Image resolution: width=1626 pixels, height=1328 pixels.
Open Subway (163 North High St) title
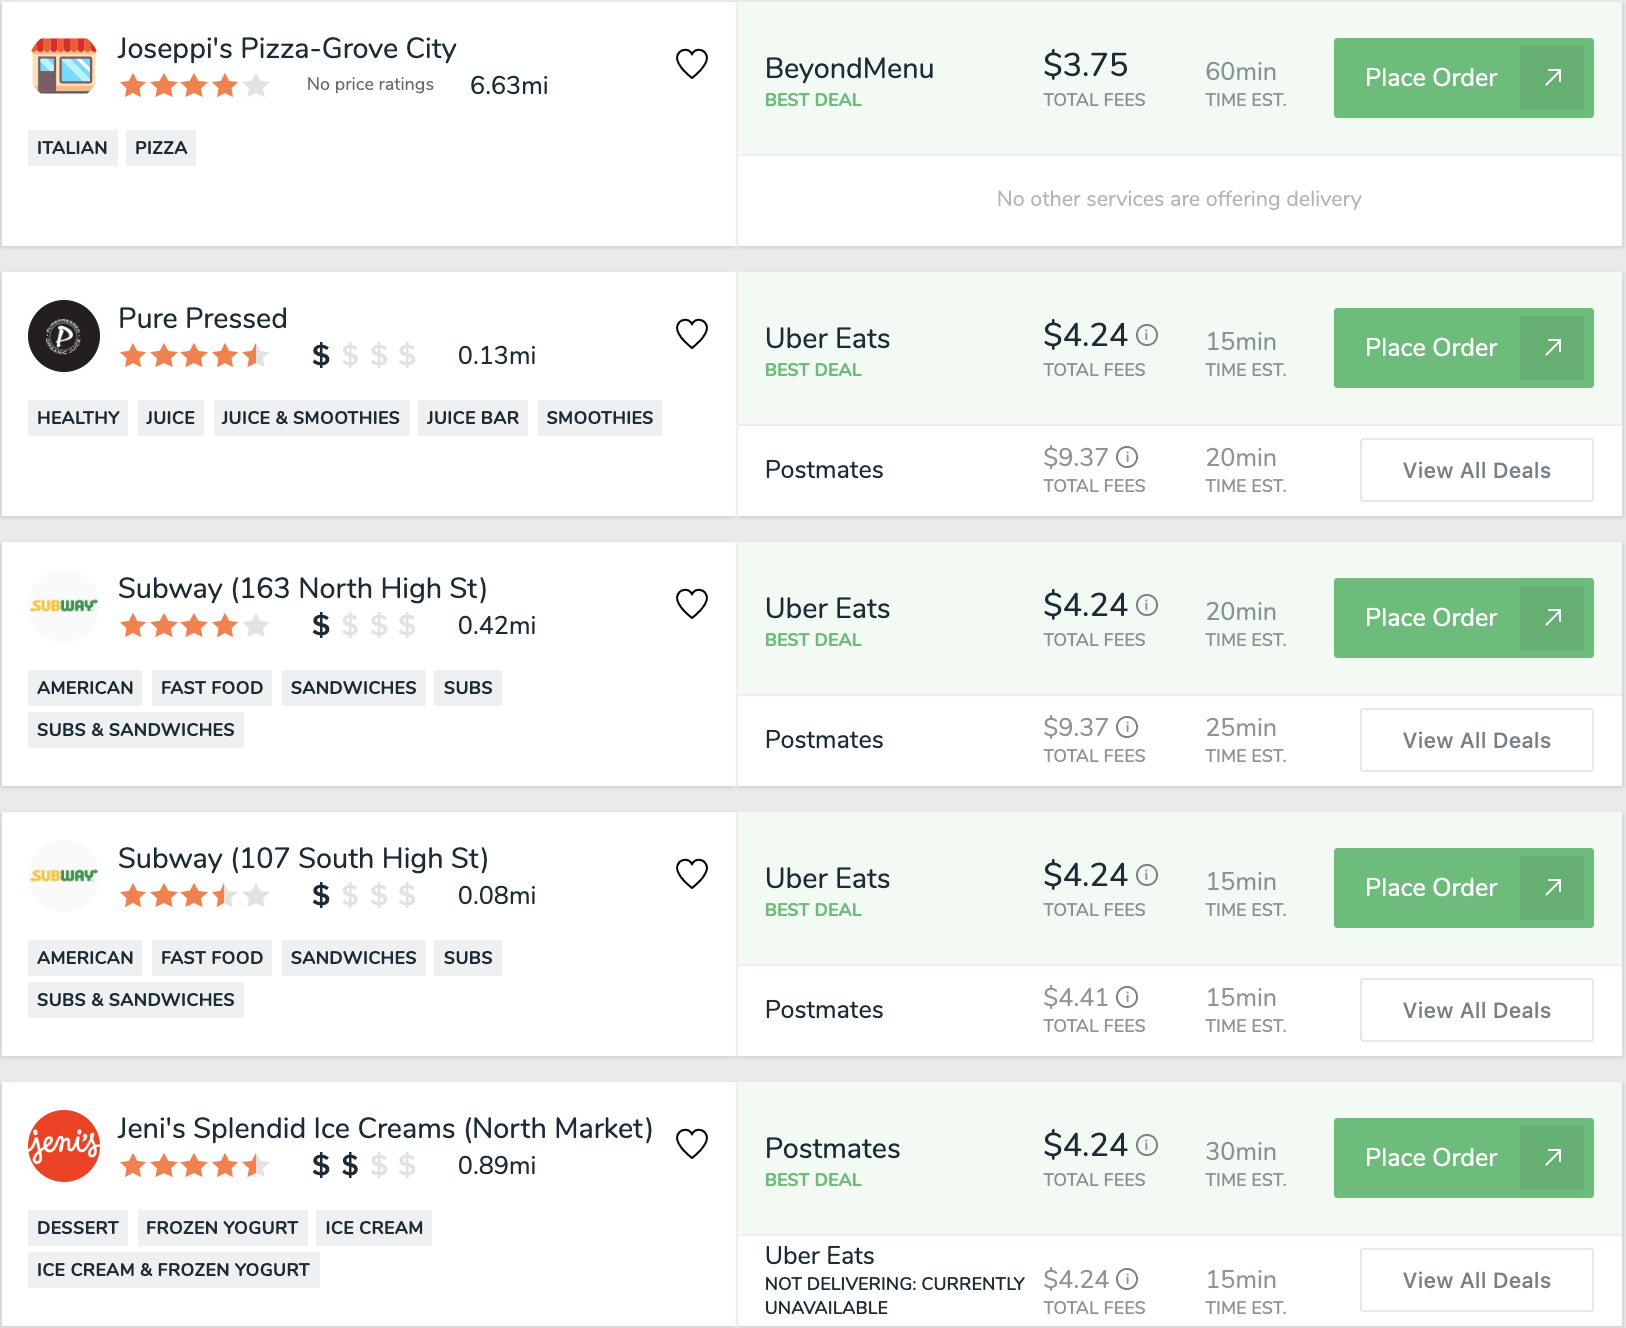(303, 588)
